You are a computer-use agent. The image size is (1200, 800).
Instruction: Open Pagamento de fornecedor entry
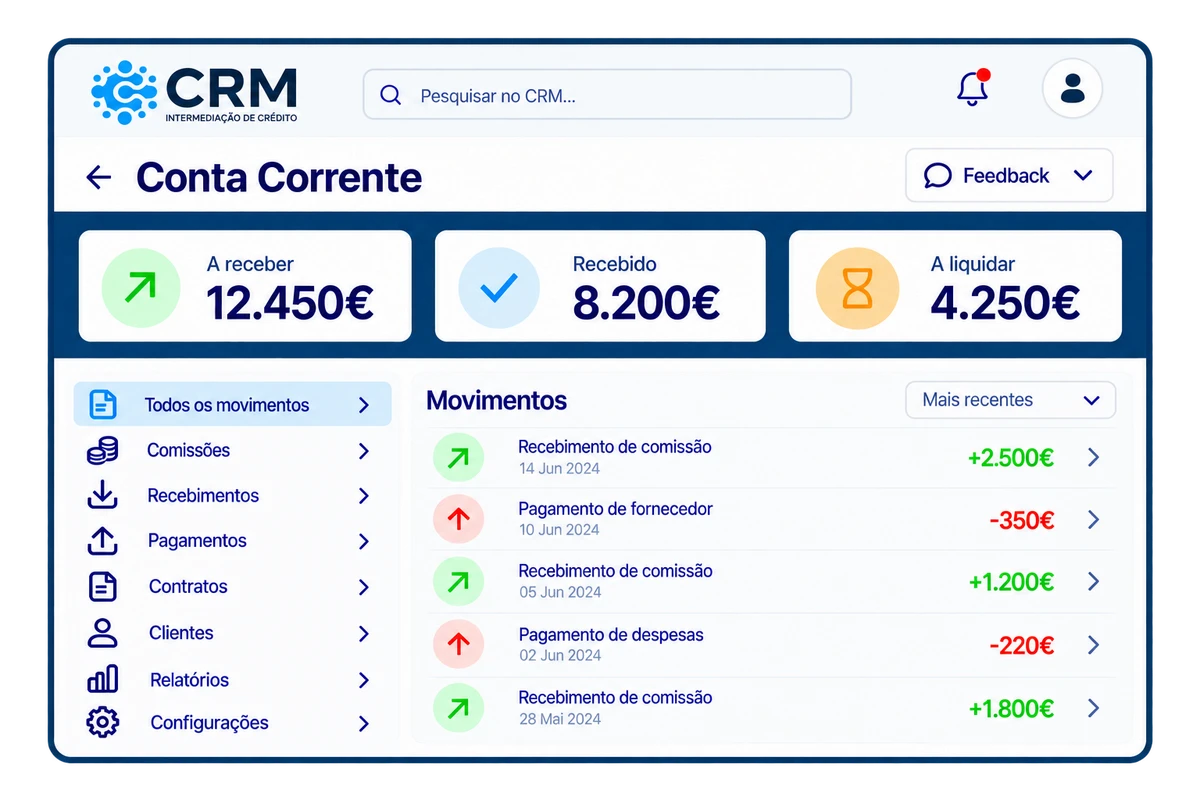coord(770,519)
